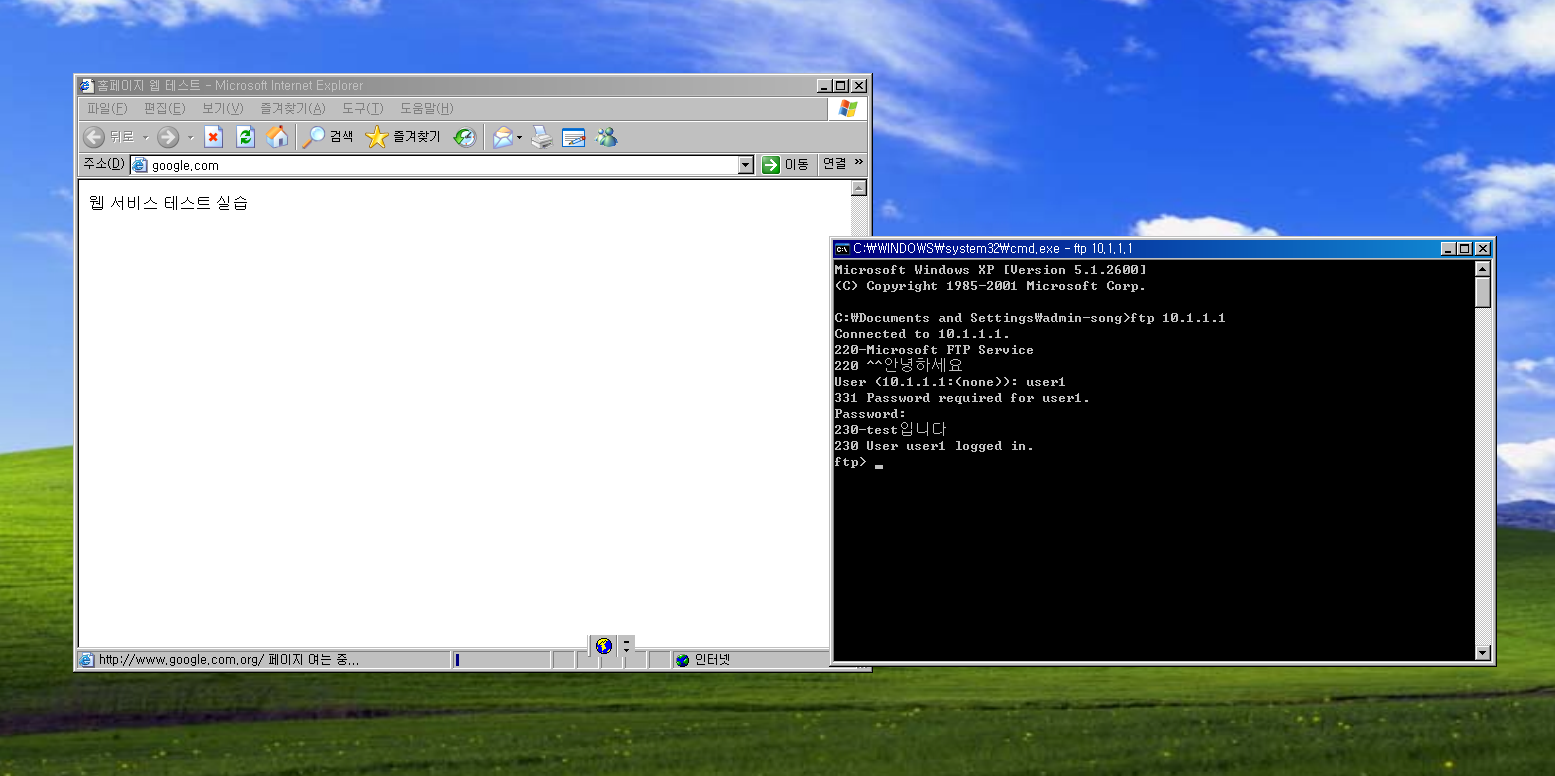1555x776 pixels.
Task: Click the cmd window title bar
Action: pos(1163,249)
